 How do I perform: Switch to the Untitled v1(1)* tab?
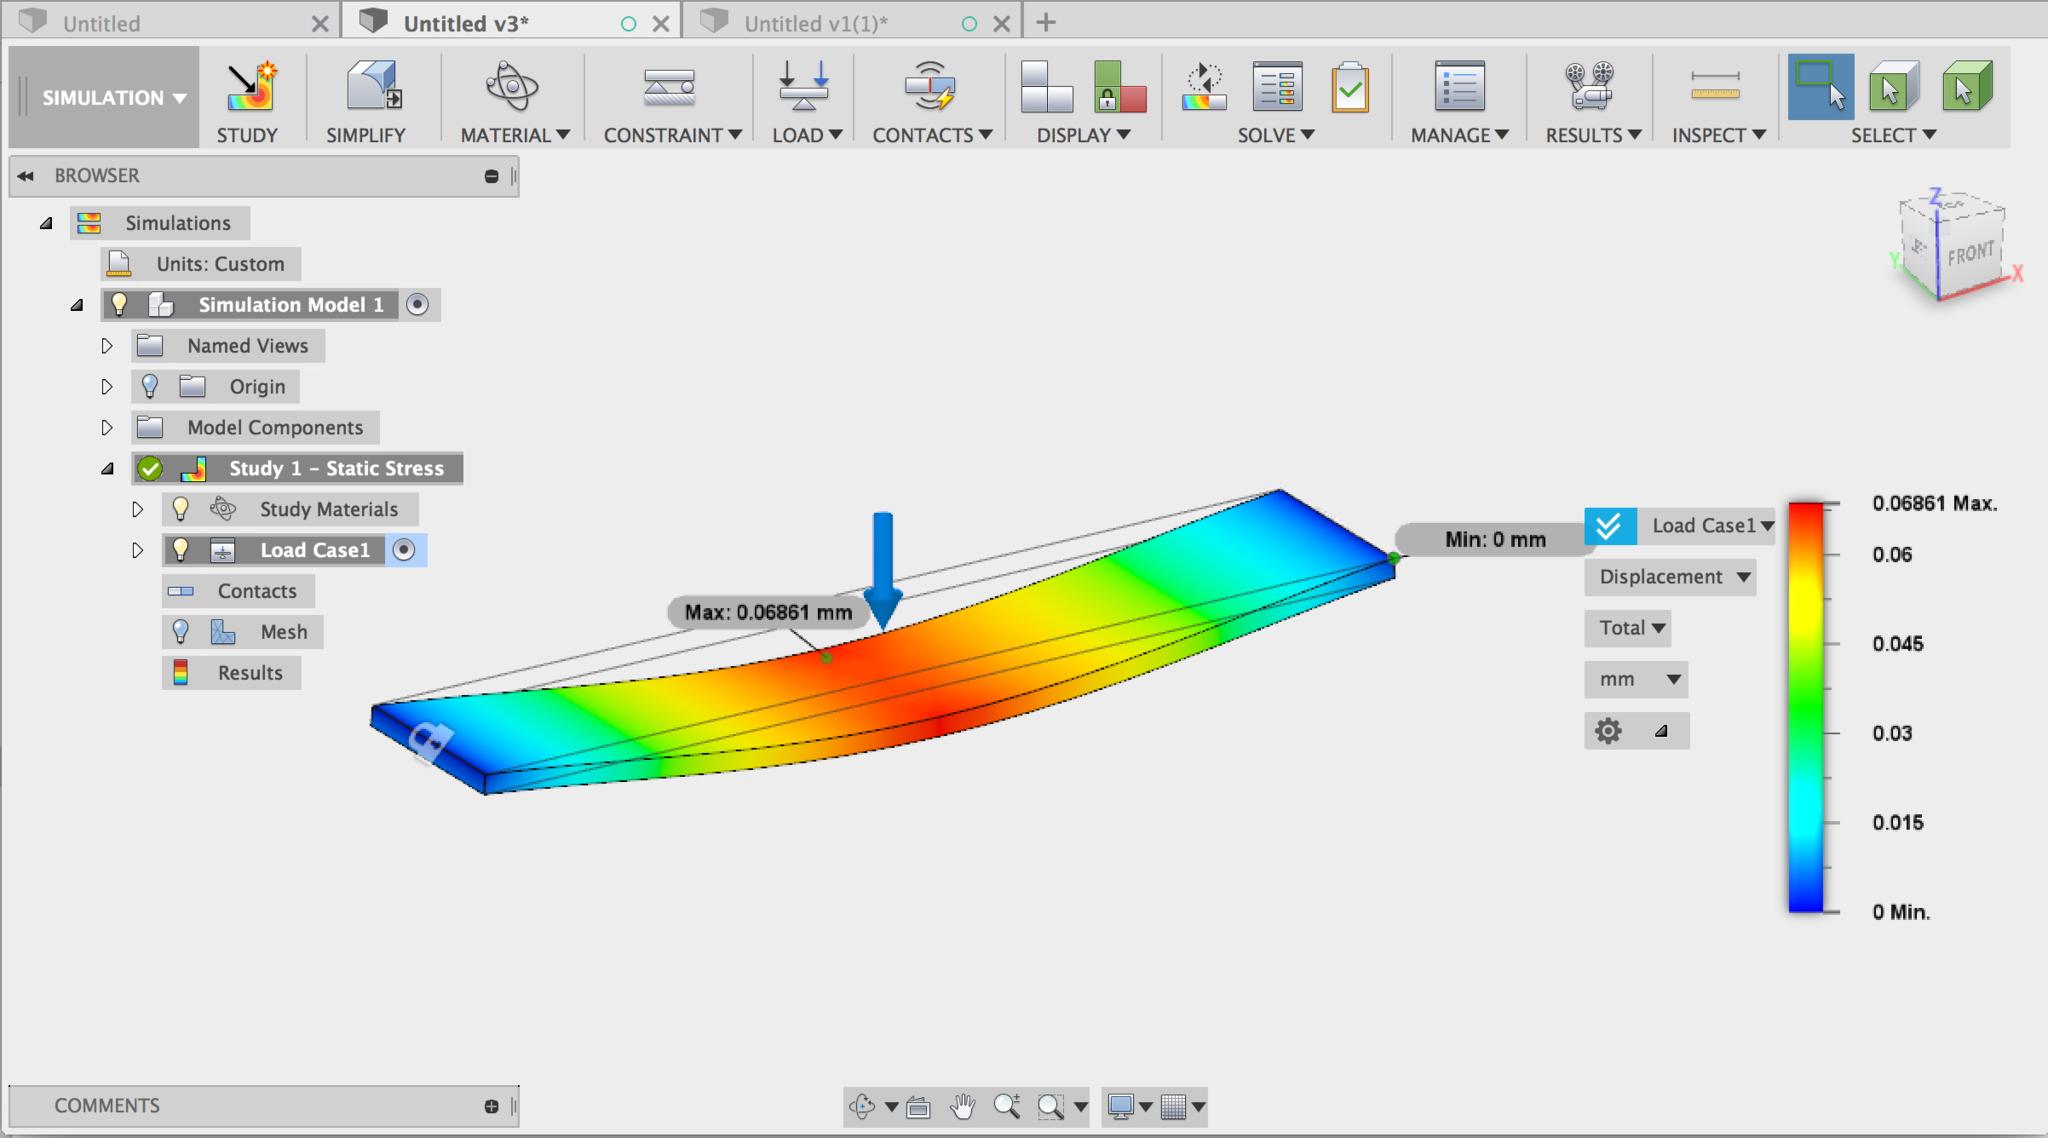point(815,23)
